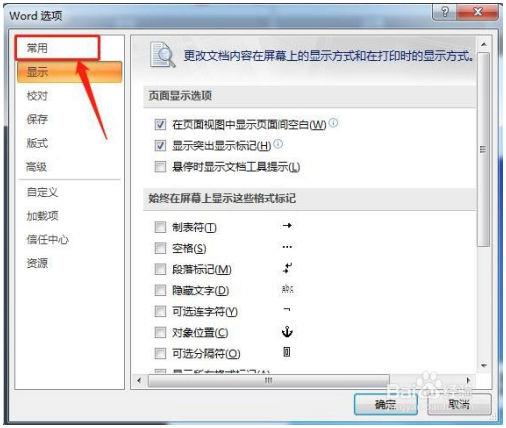Viewport: 506px width, 428px height.
Task: Enable the 段落标记 checkbox
Action: coord(160,269)
